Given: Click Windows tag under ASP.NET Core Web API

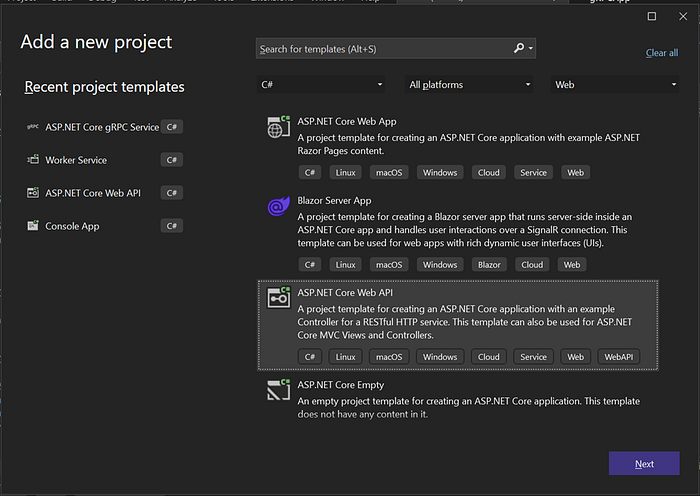Looking at the screenshot, I should pyautogui.click(x=440, y=357).
